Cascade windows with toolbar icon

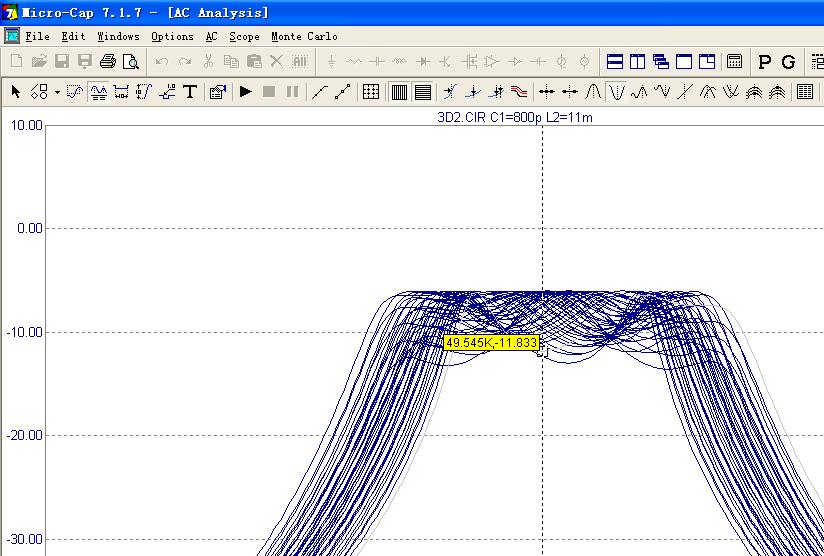coord(661,61)
